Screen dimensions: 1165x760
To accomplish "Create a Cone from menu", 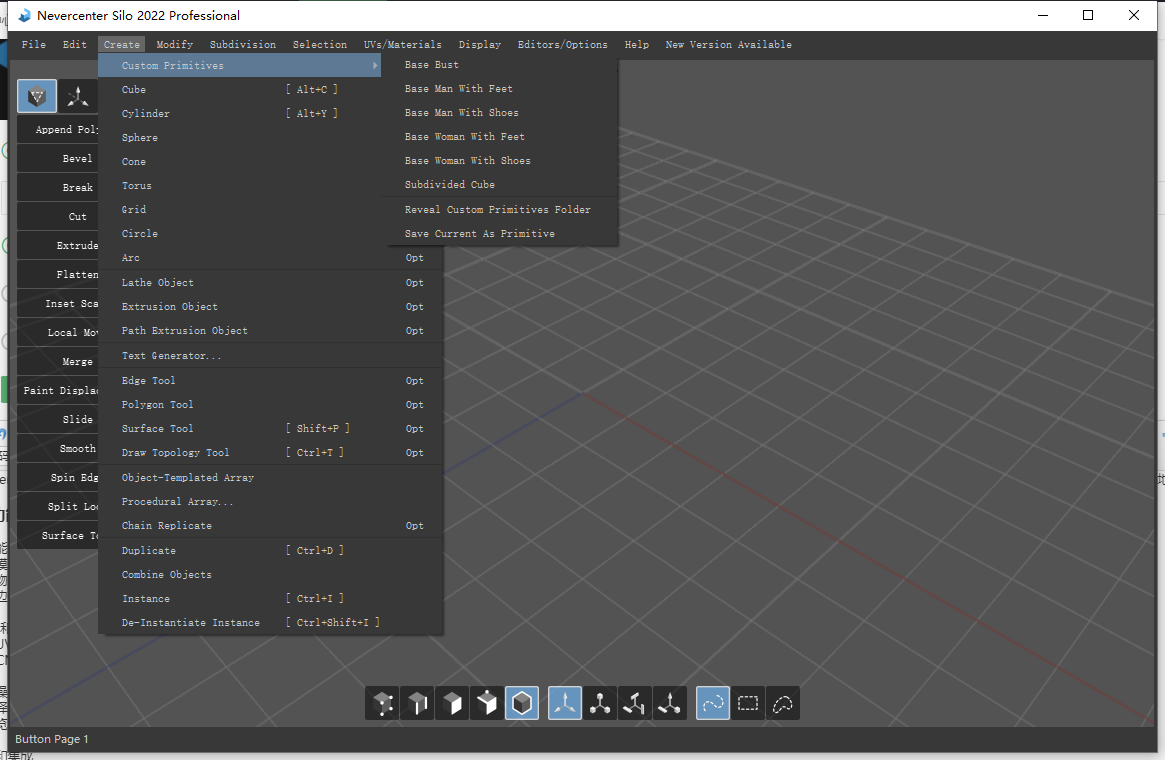I will [x=239, y=161].
